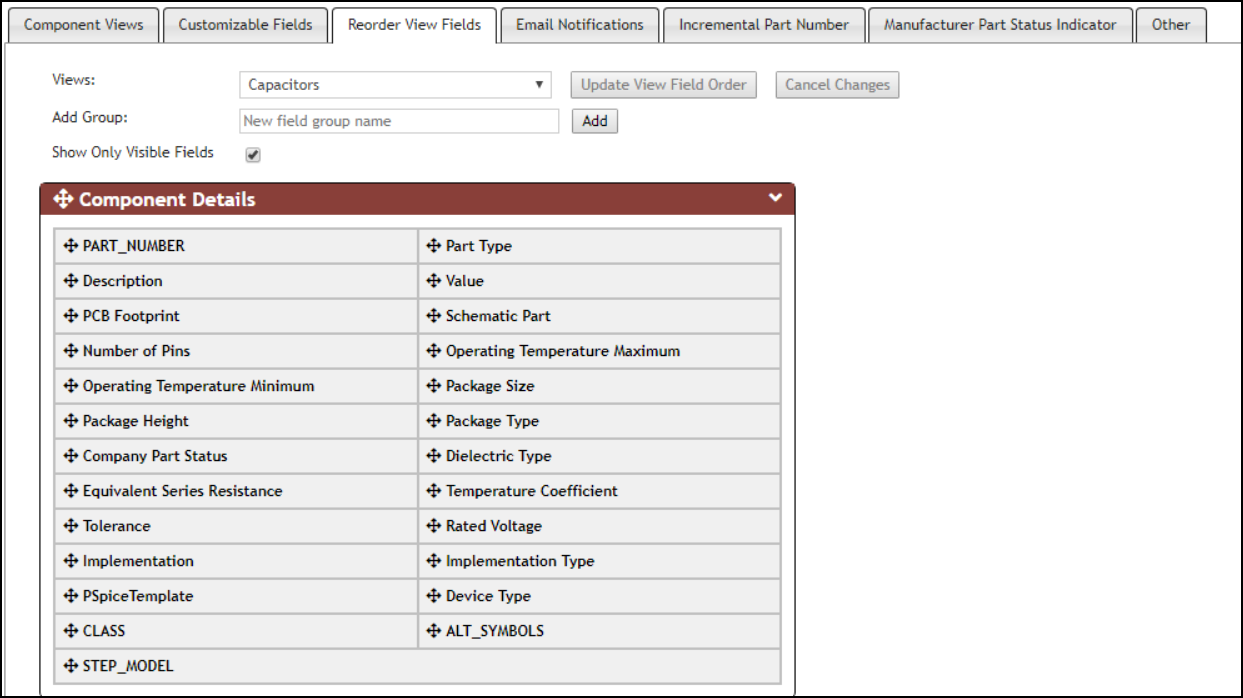Click the drag handle beside PART_NUMBER
Screen dimensions: 1243x698
[69, 246]
